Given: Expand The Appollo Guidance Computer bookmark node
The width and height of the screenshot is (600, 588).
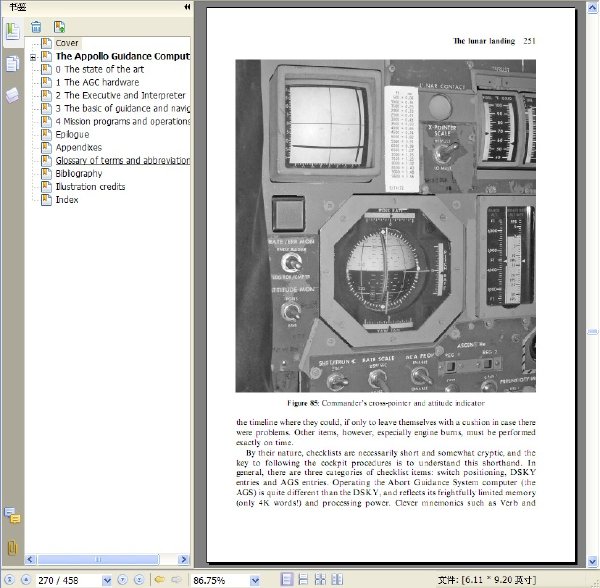Looking at the screenshot, I should click(x=33, y=57).
